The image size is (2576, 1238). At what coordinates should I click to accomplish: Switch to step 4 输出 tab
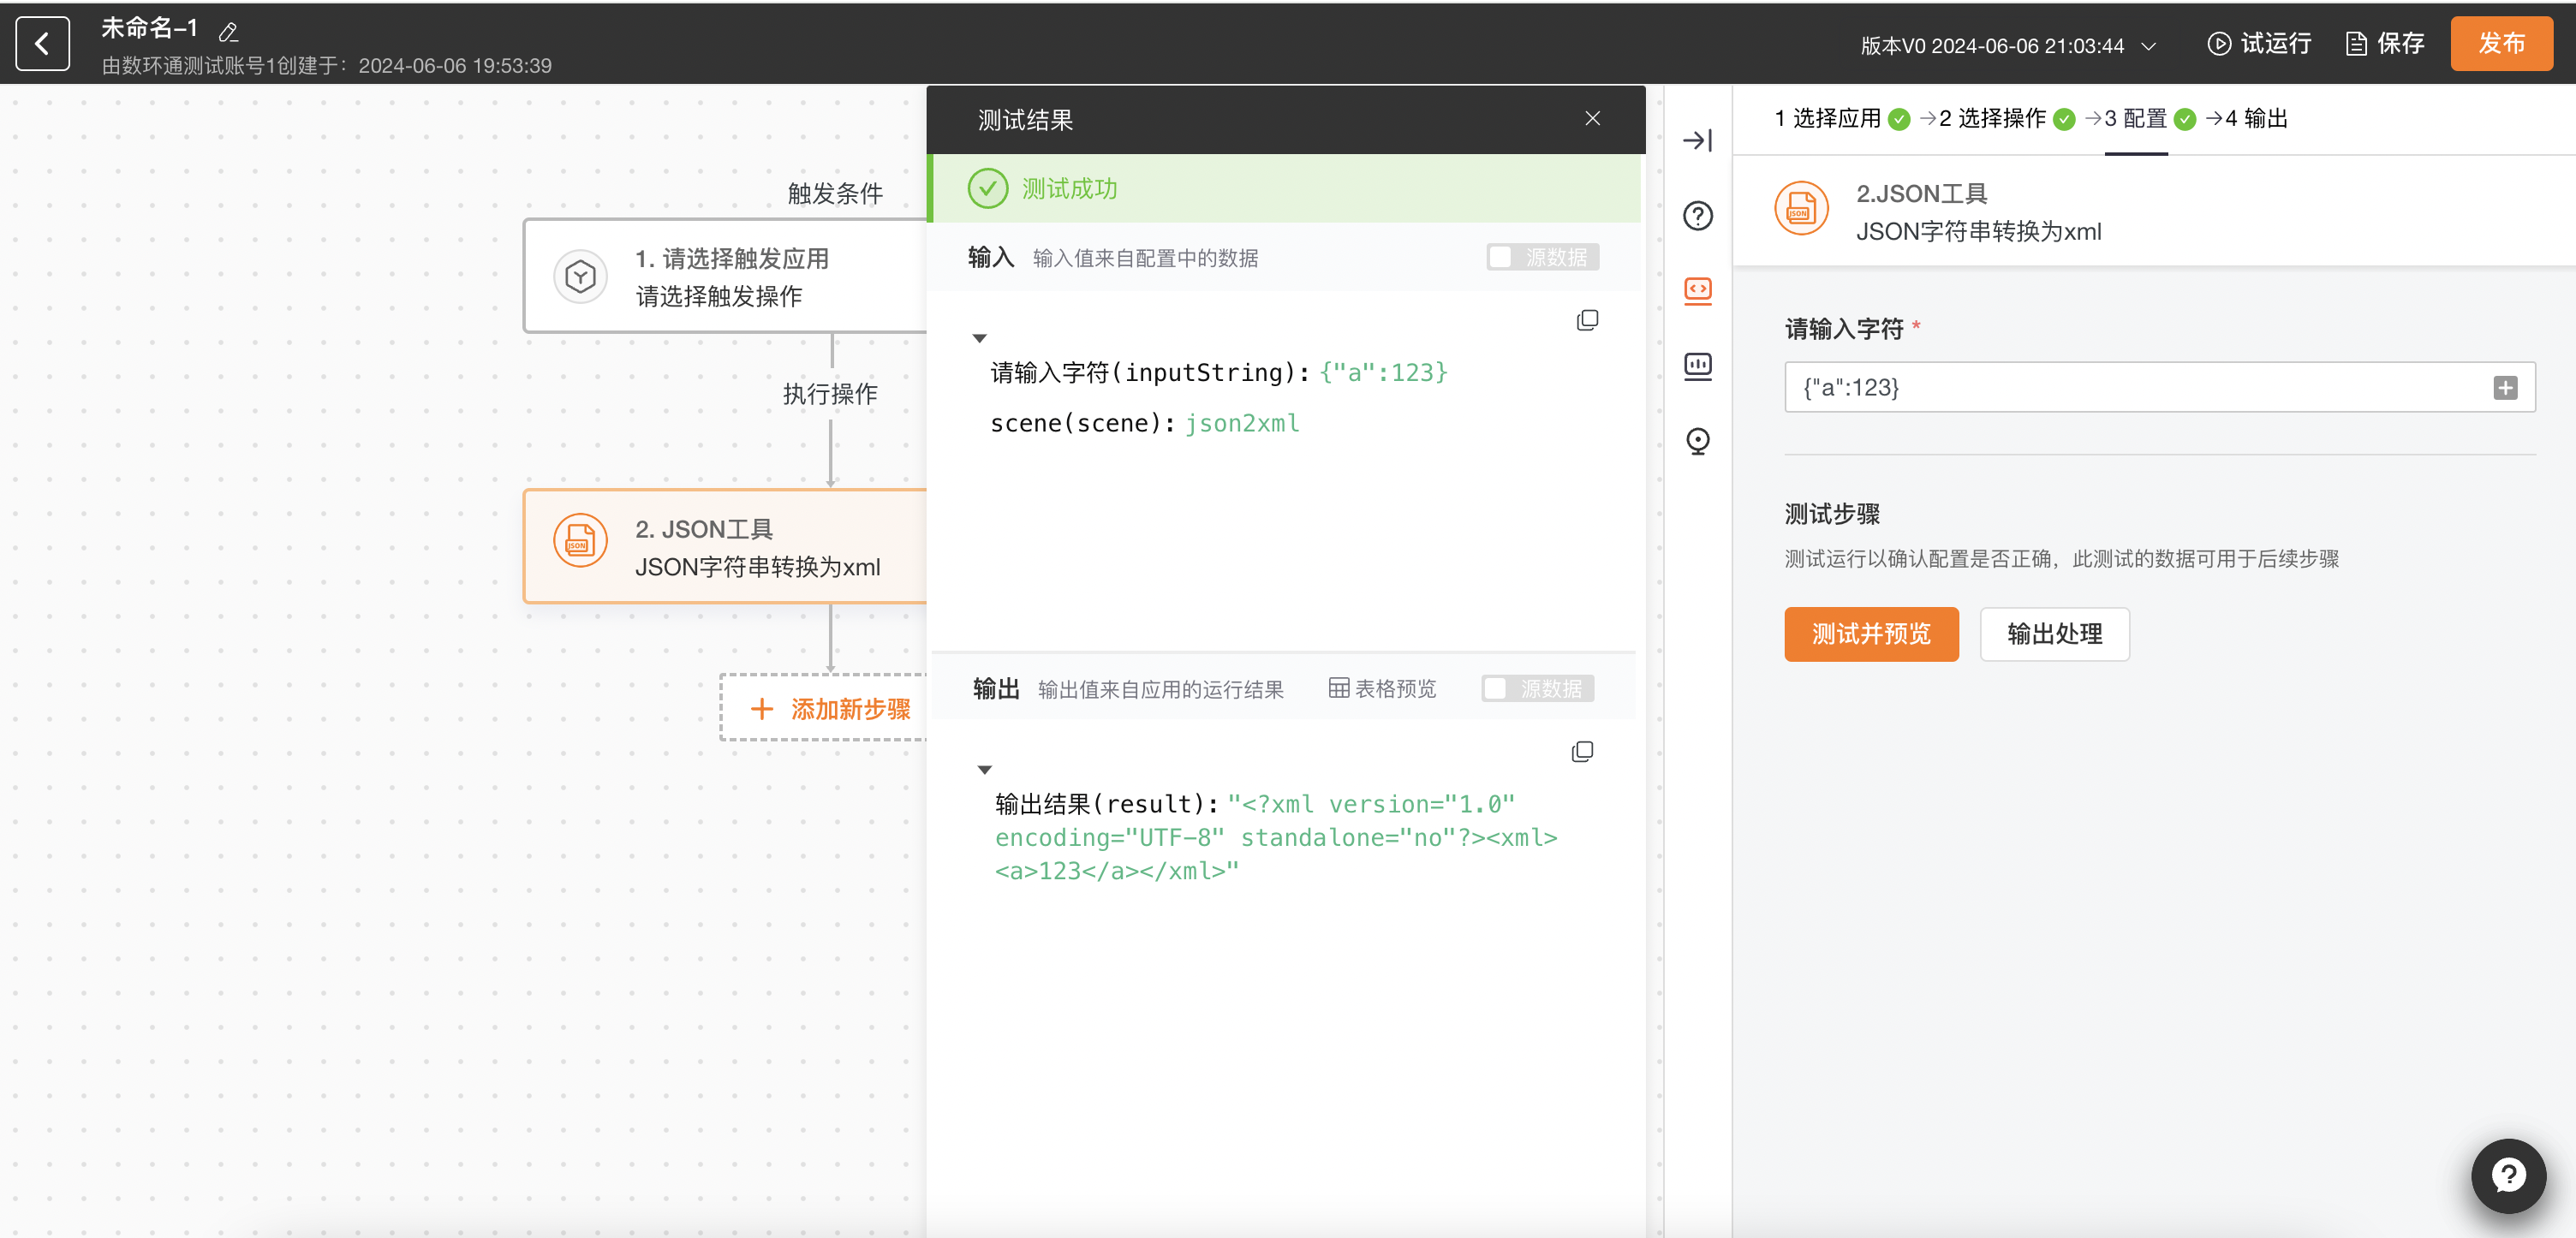[2256, 119]
